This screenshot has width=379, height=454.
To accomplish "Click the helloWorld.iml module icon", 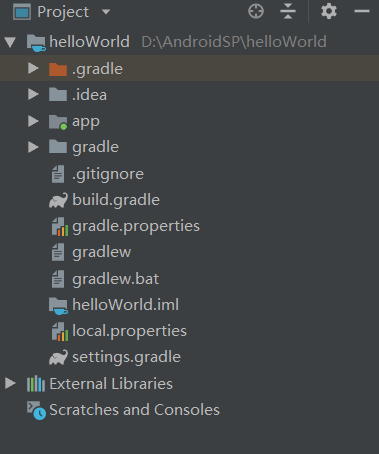I will tap(58, 306).
